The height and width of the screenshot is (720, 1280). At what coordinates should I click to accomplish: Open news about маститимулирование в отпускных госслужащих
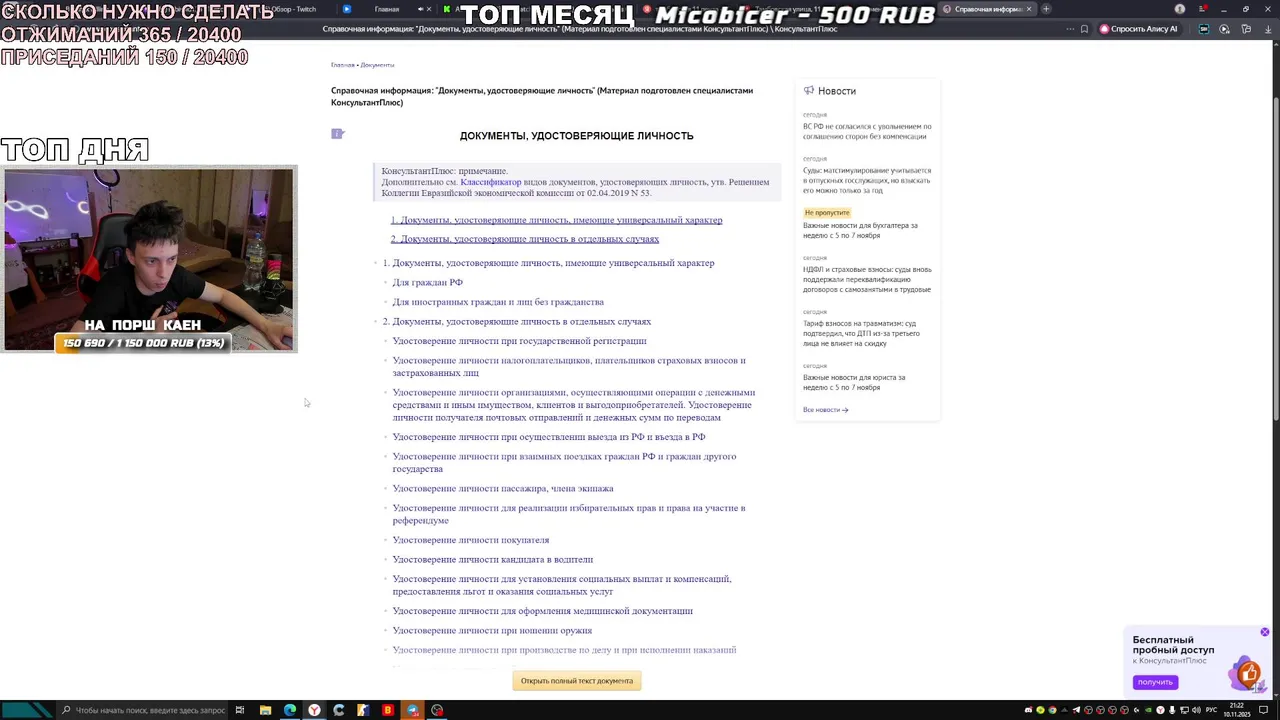(867, 180)
